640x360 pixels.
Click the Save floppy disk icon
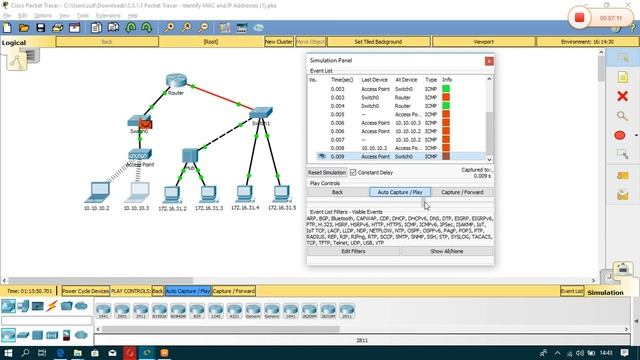click(41, 28)
